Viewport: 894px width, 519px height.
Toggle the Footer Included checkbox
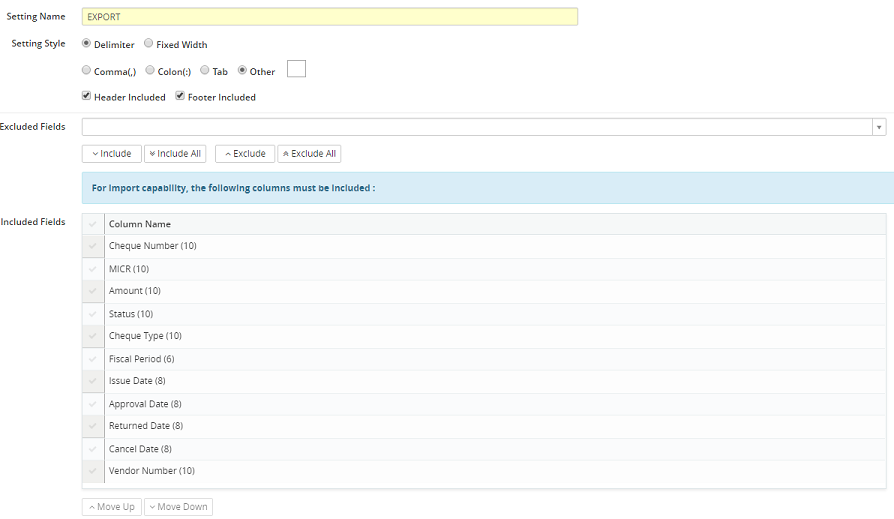[x=180, y=97]
